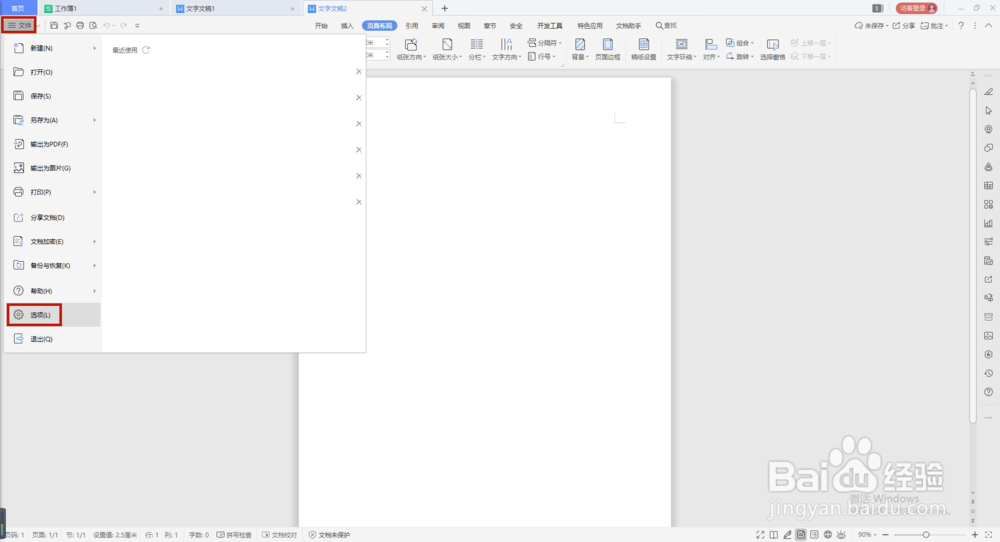Click the save icon in quick access toolbar
This screenshot has width=1000, height=542.
(54, 26)
